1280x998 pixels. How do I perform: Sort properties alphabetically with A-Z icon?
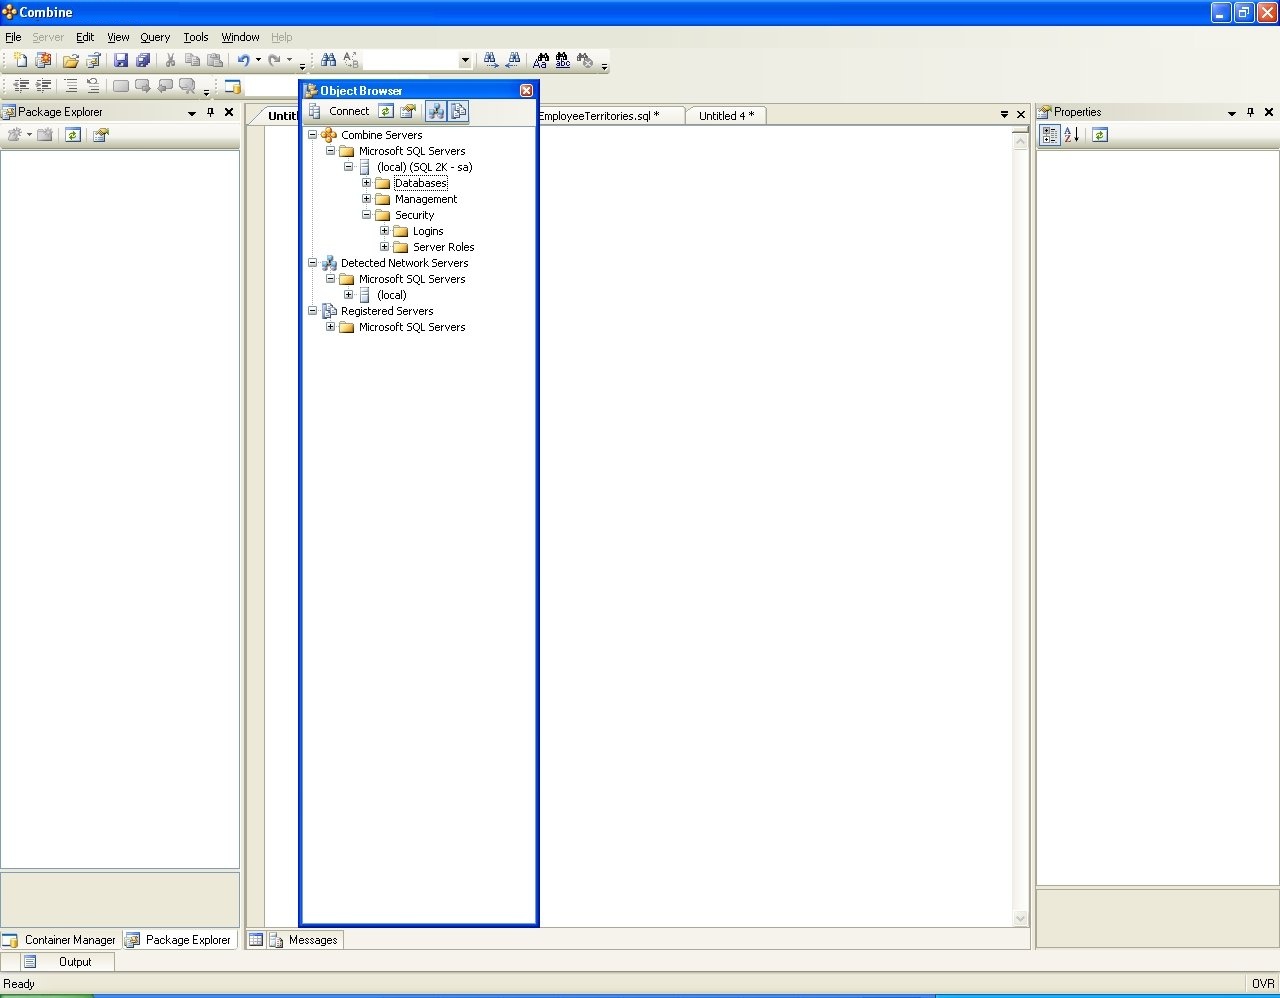[1071, 135]
